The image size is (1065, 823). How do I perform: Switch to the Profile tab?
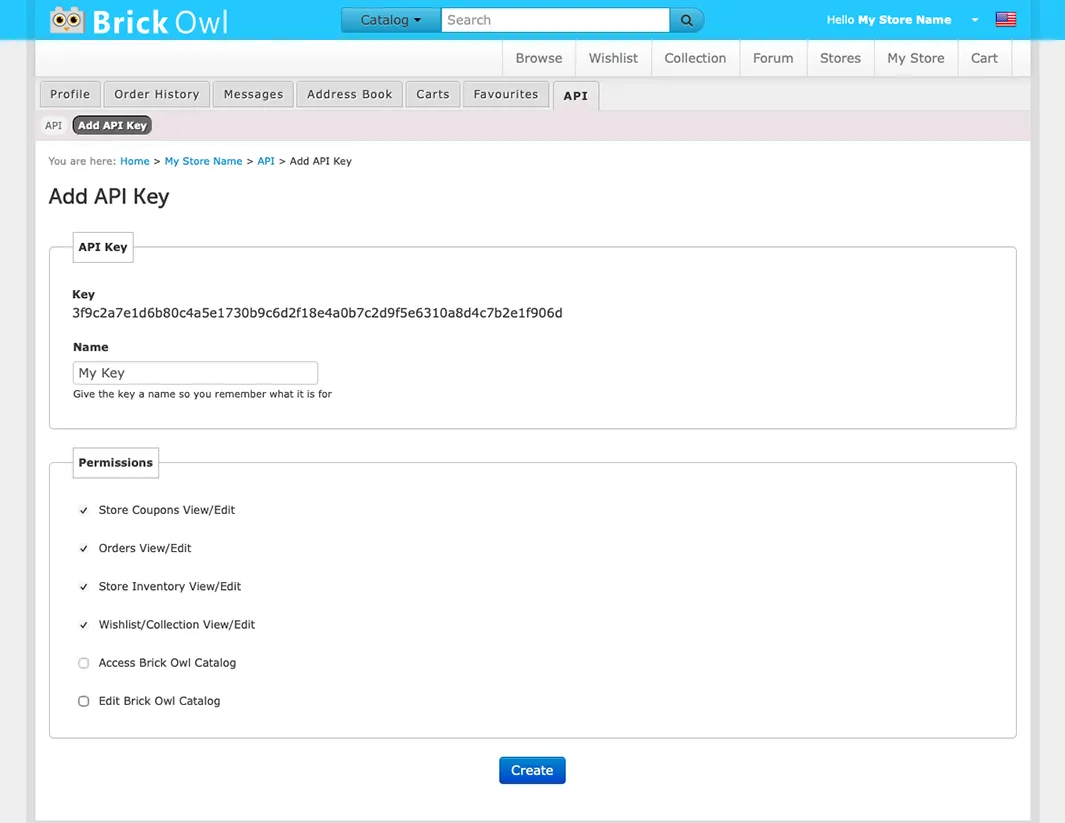(70, 94)
